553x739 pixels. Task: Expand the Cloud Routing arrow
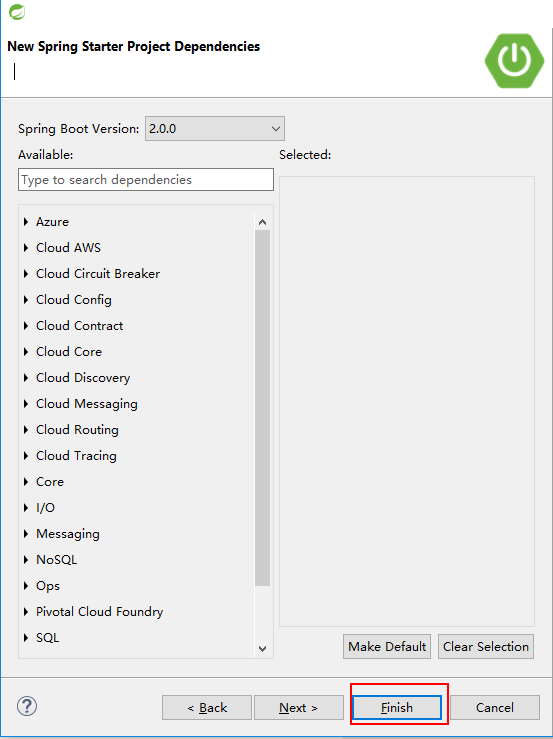26,430
